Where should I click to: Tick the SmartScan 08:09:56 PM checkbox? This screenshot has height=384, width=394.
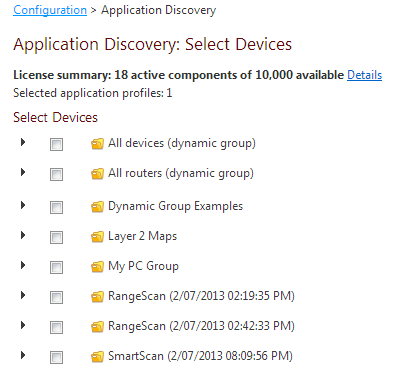(x=56, y=358)
